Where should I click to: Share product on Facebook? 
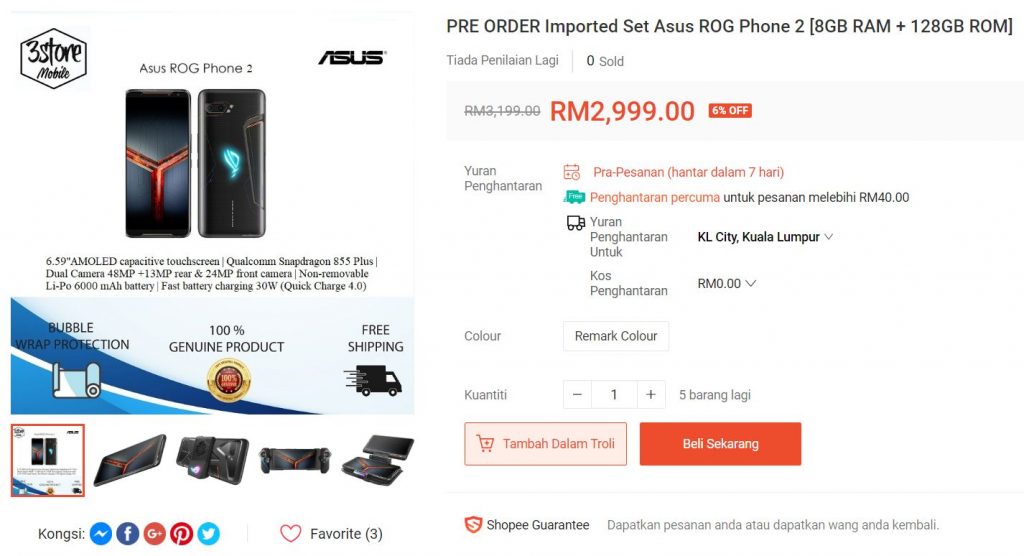[x=127, y=534]
